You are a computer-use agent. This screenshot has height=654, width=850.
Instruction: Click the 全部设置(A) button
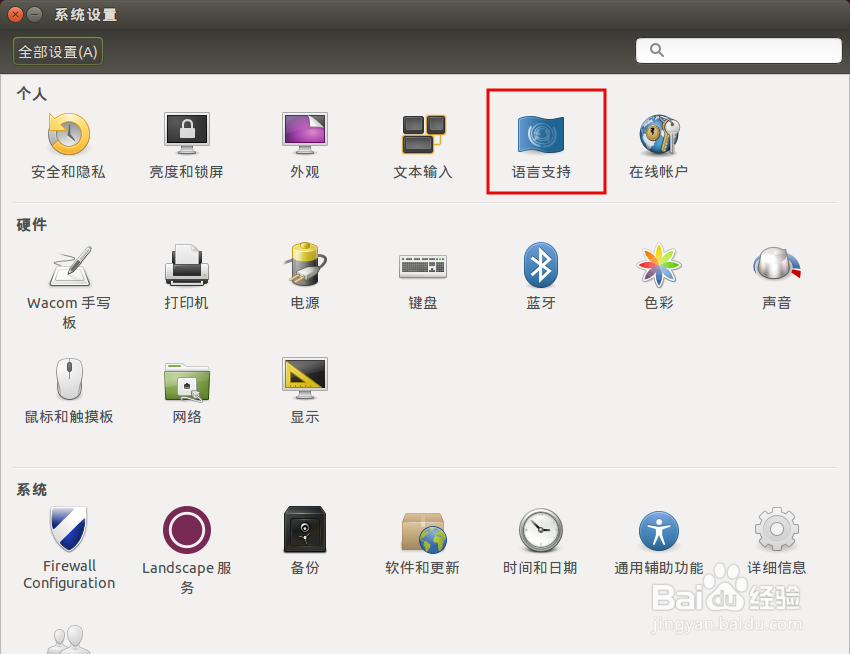tap(57, 50)
